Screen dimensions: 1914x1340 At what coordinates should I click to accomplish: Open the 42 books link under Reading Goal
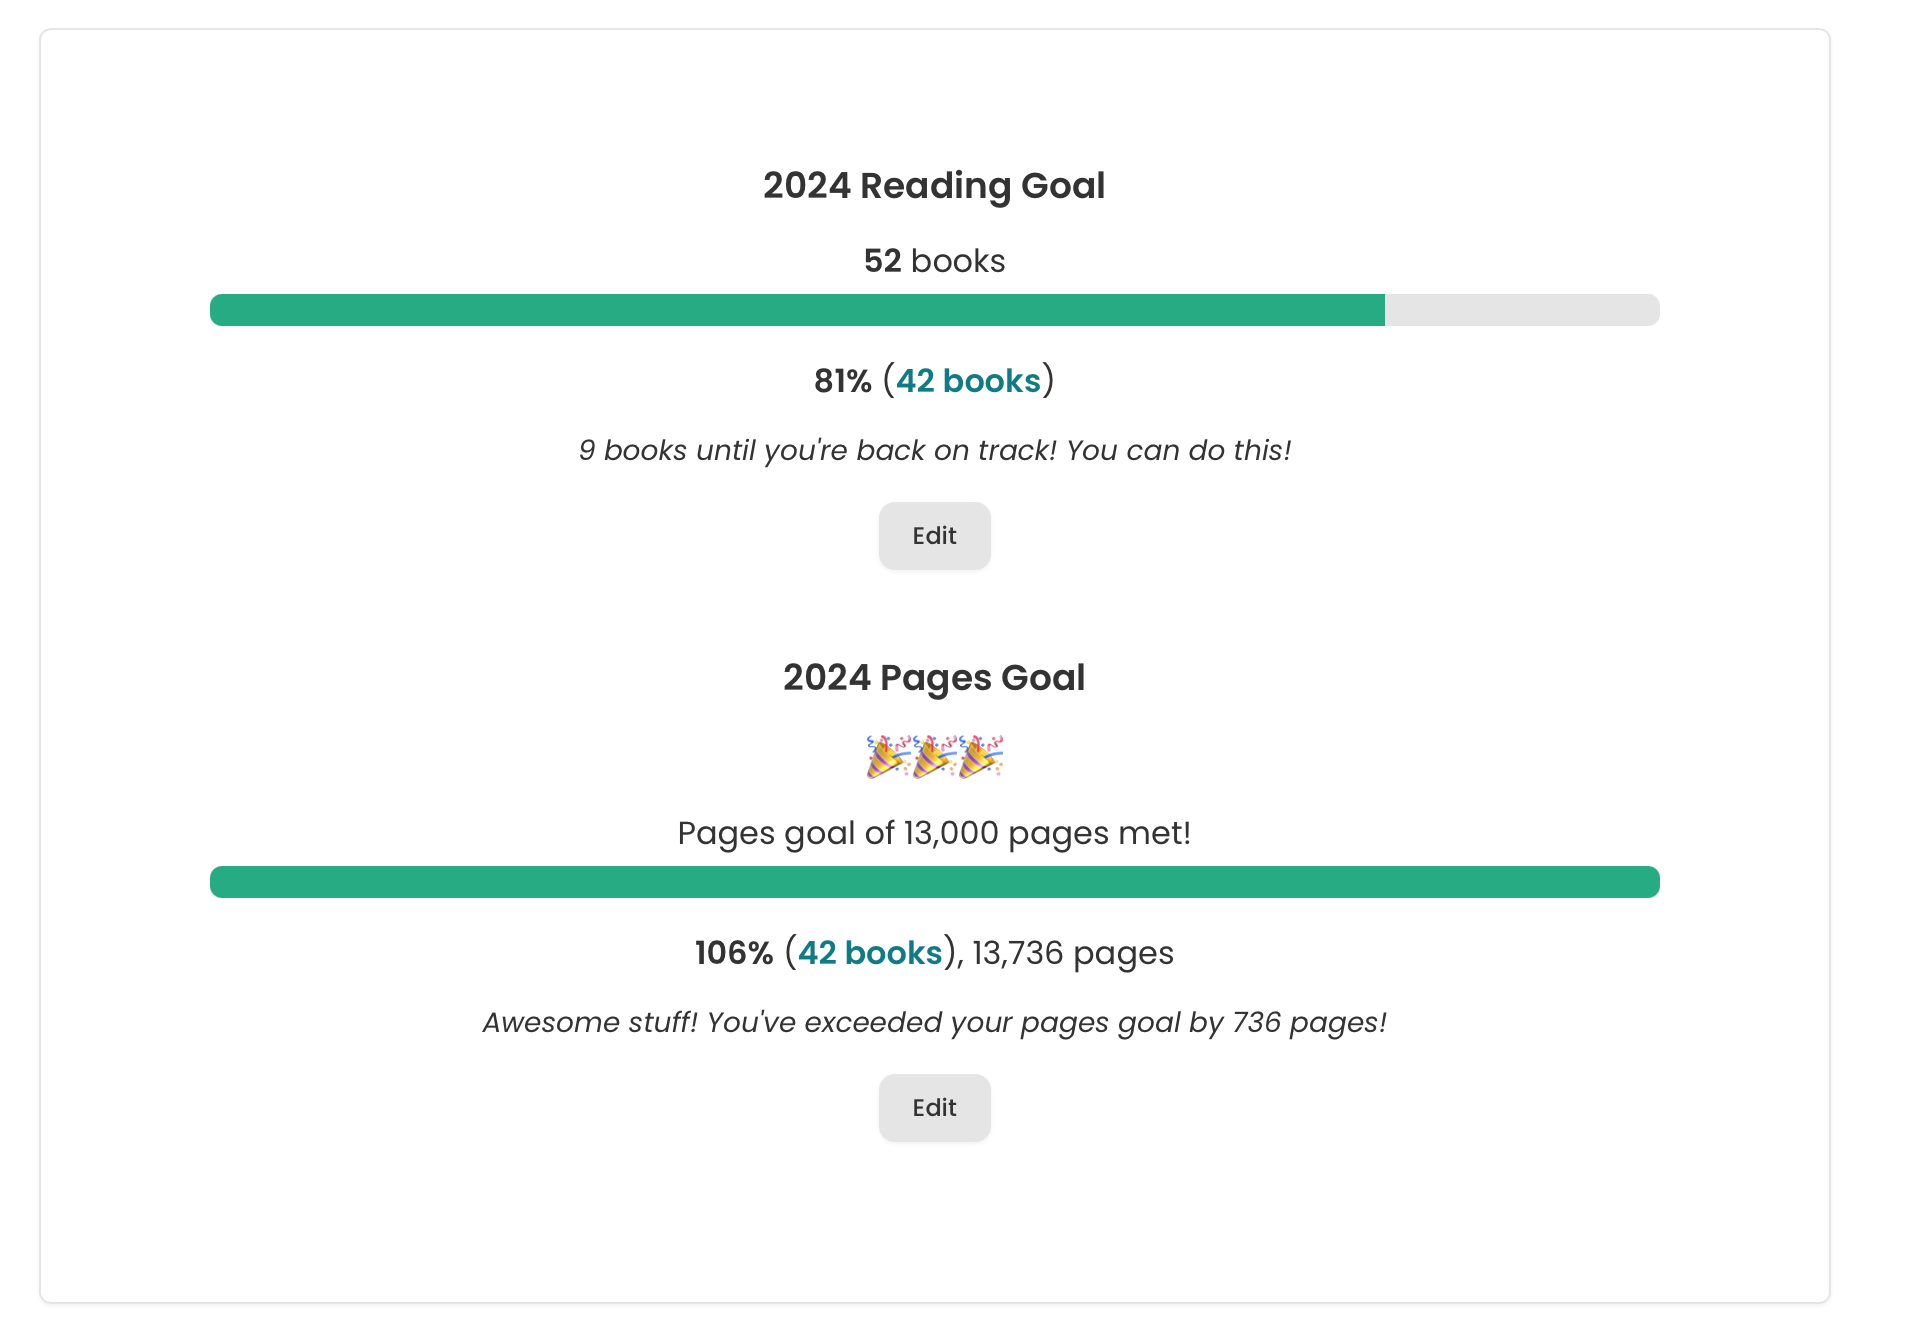tap(967, 380)
